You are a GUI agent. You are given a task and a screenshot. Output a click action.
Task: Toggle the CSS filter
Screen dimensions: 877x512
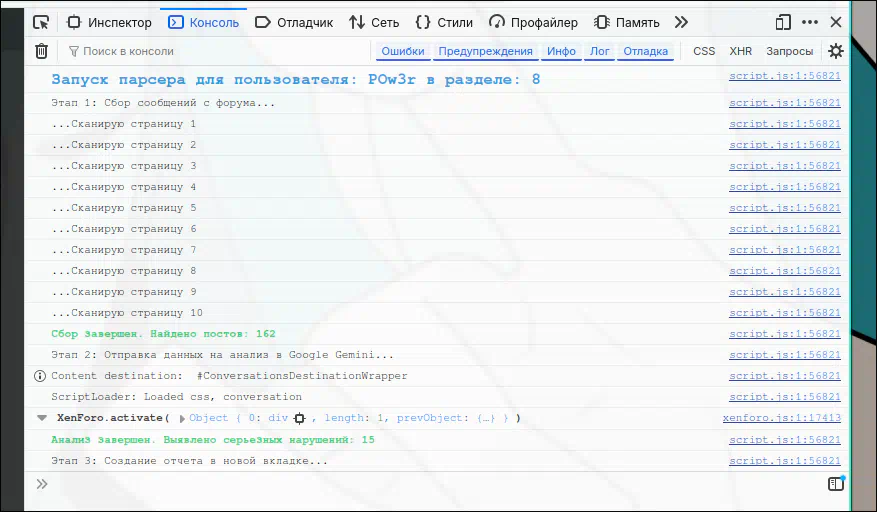704,51
